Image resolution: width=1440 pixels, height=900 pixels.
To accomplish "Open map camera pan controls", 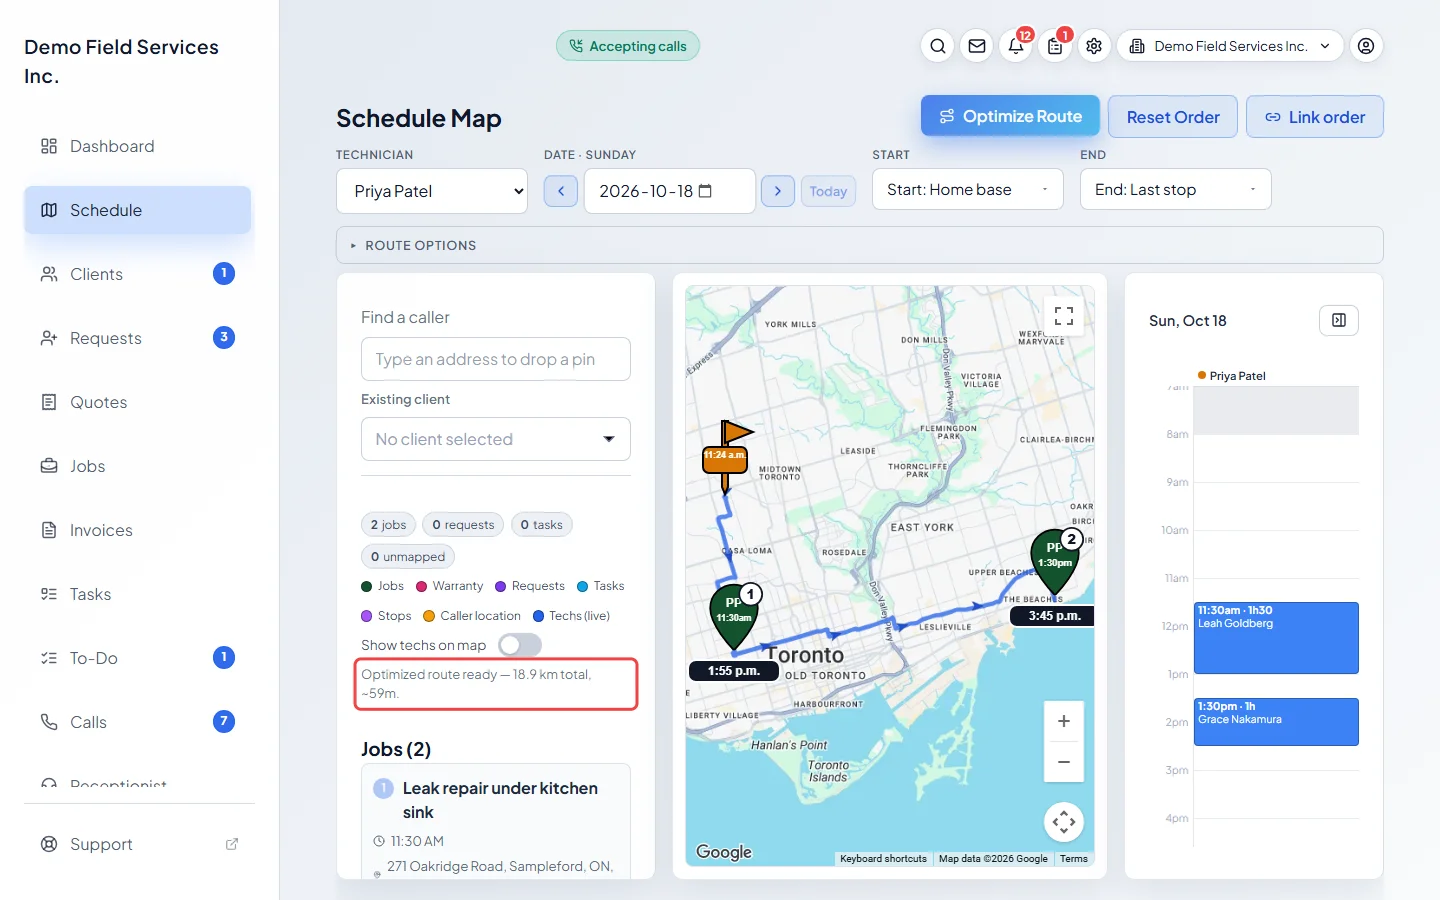I will 1064,822.
